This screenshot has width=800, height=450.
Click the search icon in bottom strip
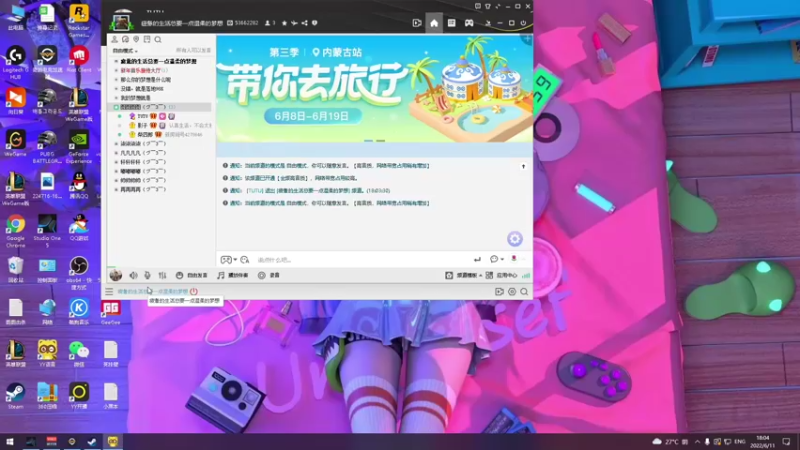[x=524, y=292]
